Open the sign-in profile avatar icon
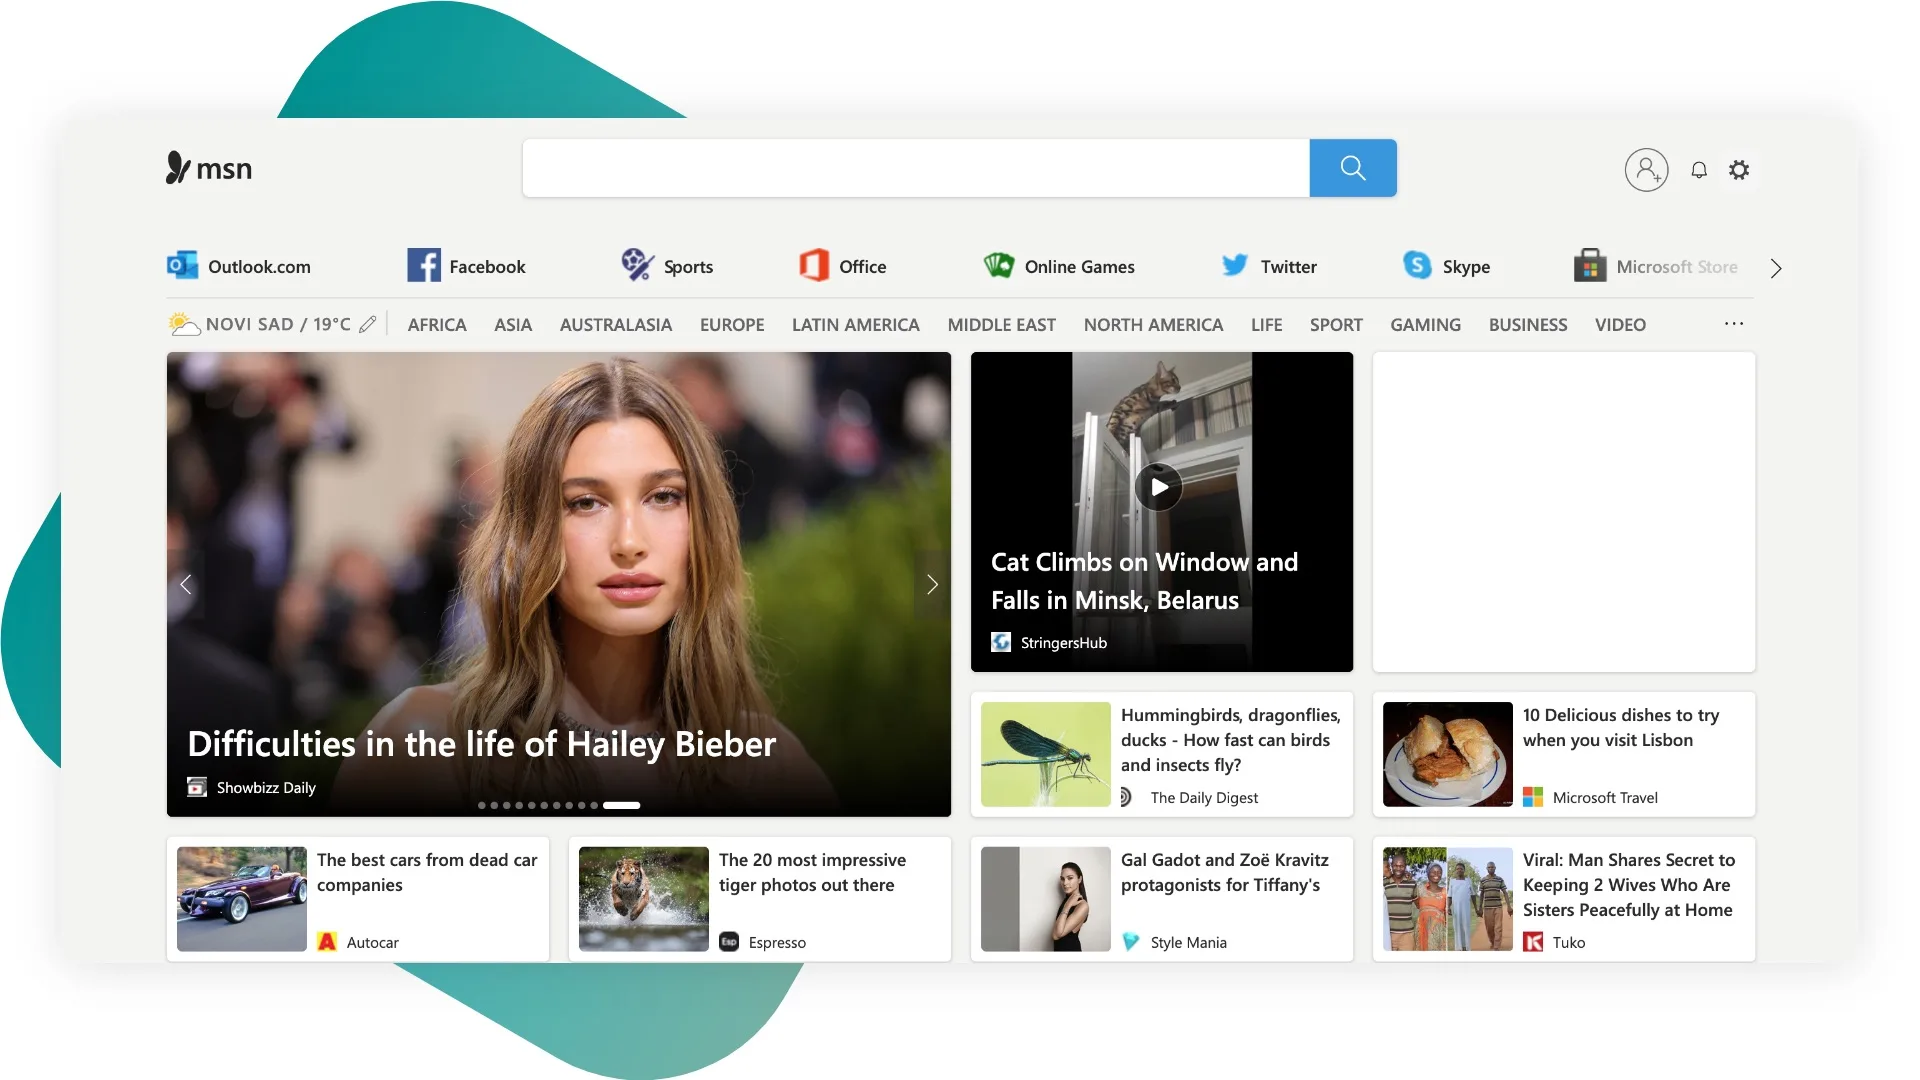Viewport: 1920px width, 1080px height. [x=1646, y=170]
